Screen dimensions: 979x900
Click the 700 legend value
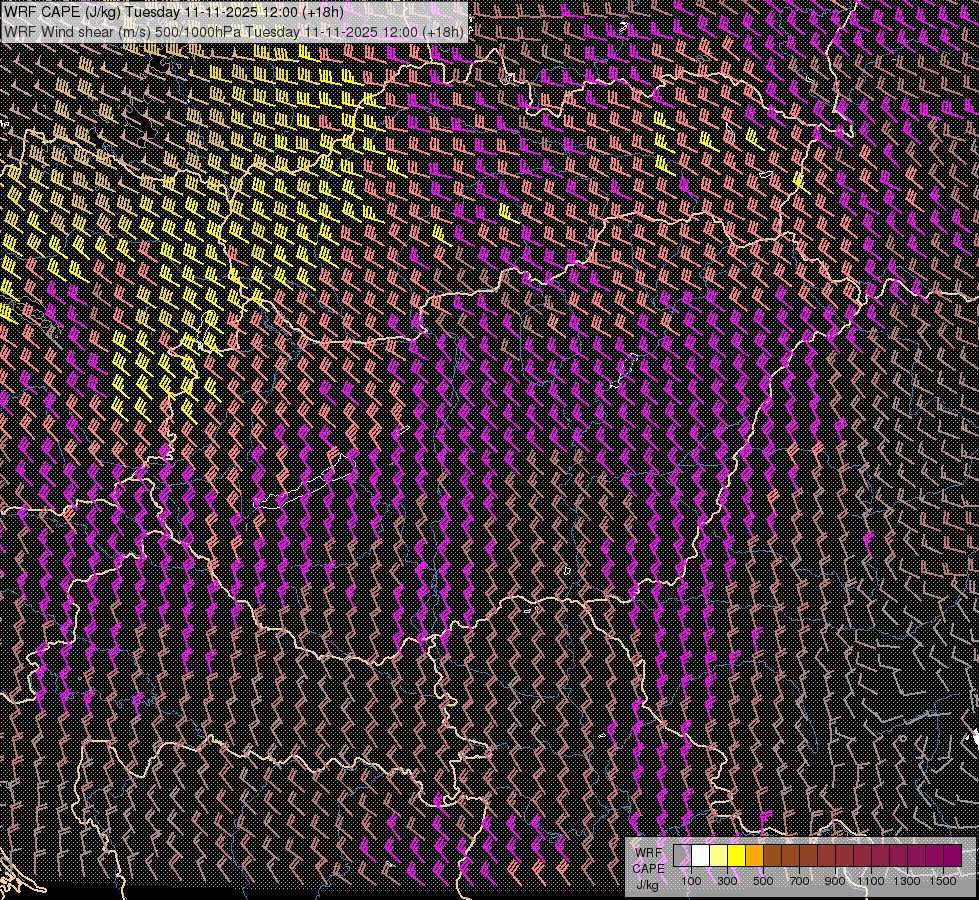pos(799,881)
